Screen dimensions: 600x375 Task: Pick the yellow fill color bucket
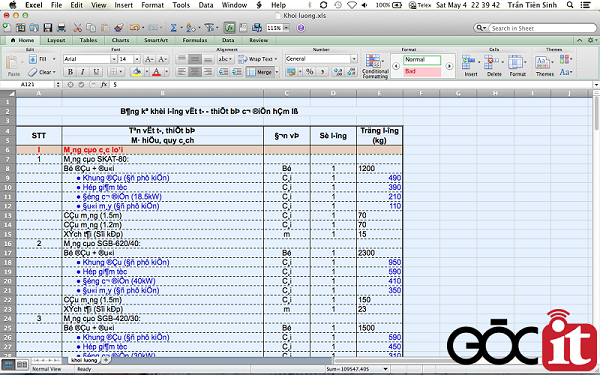136,72
